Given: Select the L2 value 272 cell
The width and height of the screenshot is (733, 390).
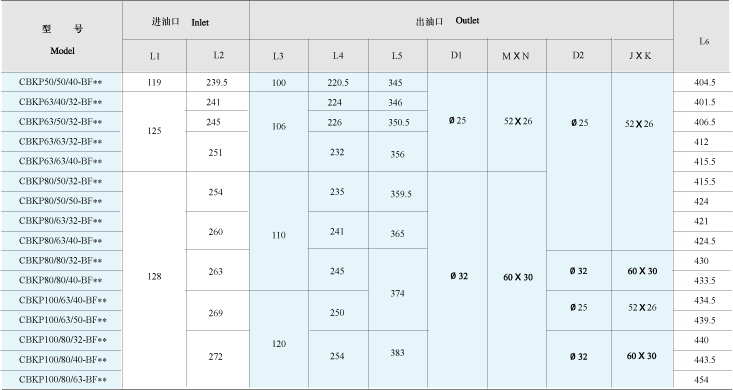Looking at the screenshot, I should (x=217, y=359).
